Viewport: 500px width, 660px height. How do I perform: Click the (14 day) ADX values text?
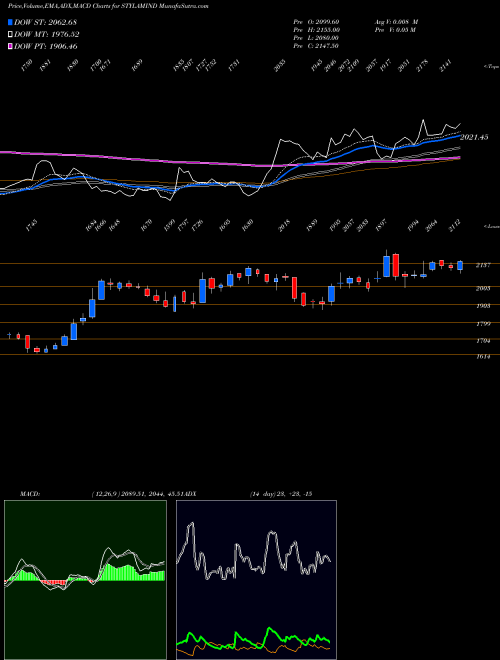[281, 494]
